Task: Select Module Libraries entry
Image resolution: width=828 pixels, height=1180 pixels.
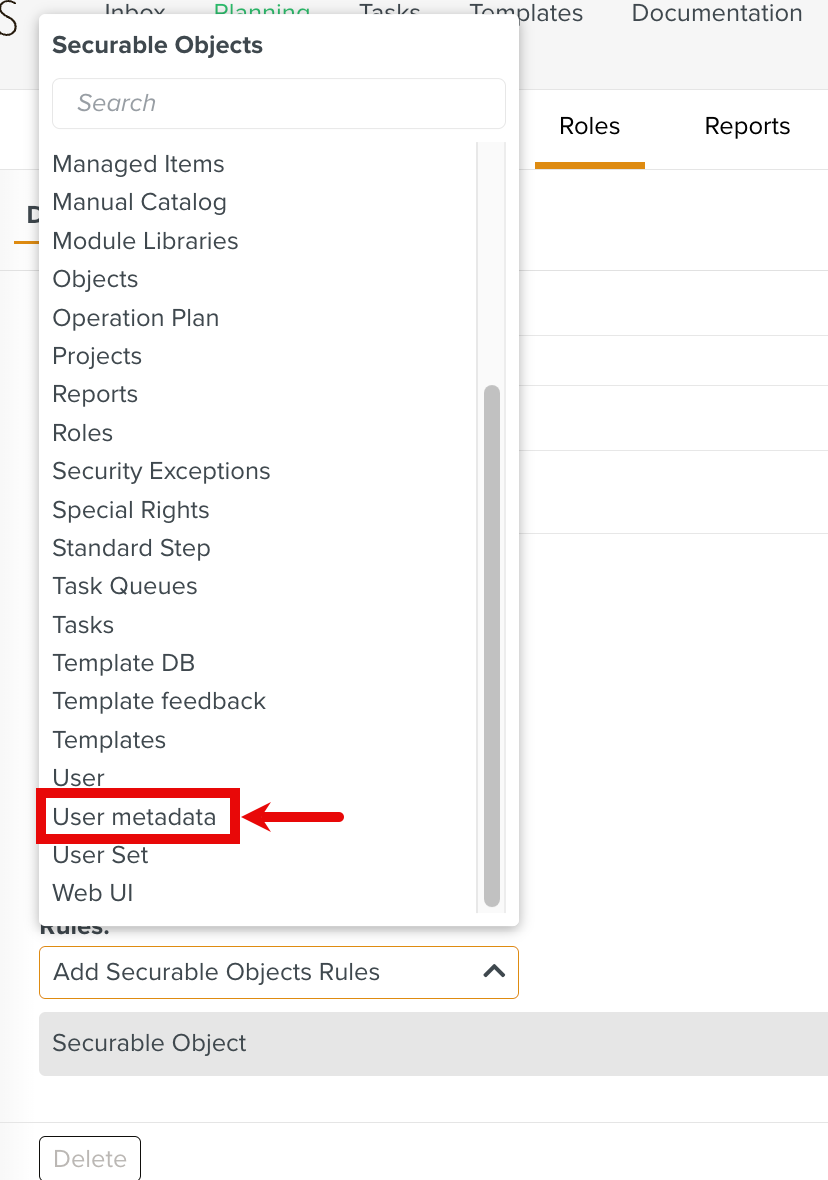Action: [145, 241]
